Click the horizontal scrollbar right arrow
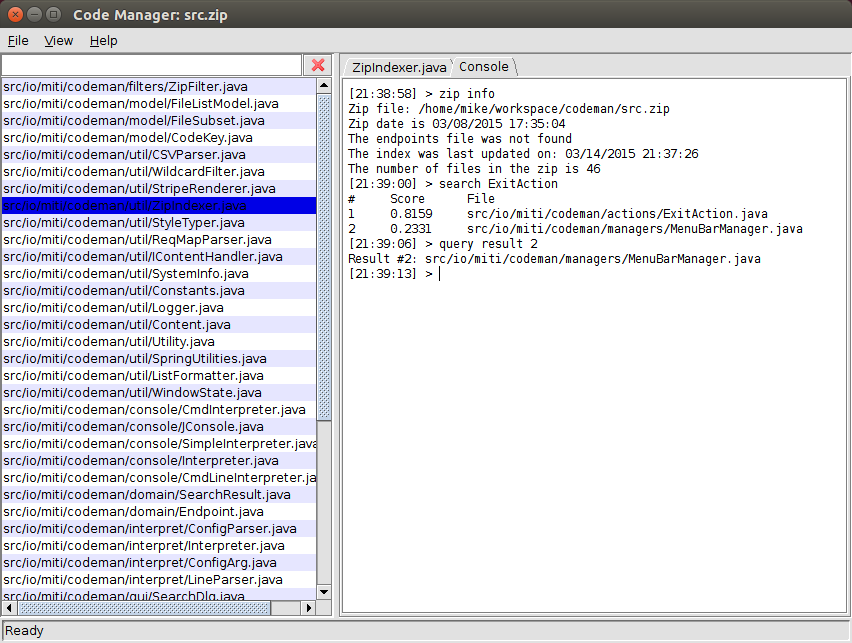Viewport: 852px width, 643px height. [307, 608]
